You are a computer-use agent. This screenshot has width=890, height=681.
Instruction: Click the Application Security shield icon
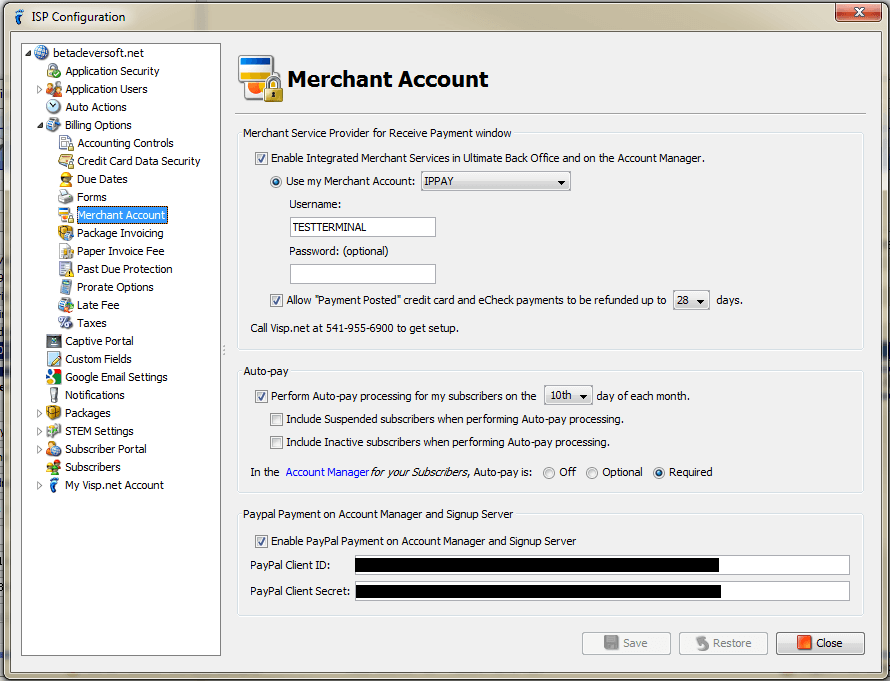tap(53, 71)
